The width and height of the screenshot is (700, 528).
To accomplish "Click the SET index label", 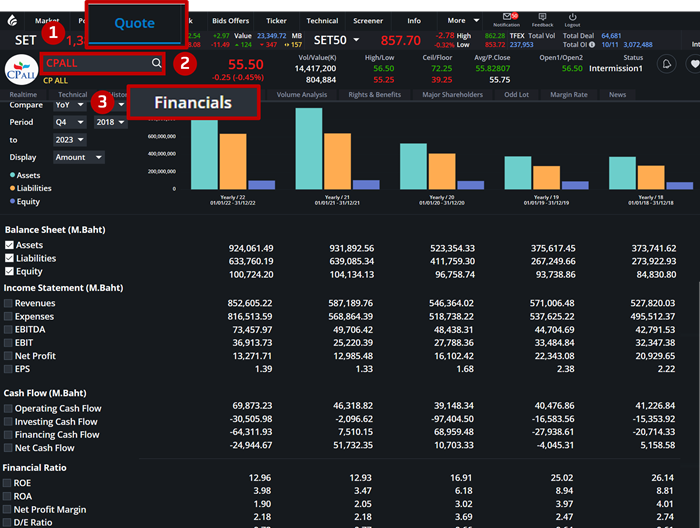I will pos(25,40).
